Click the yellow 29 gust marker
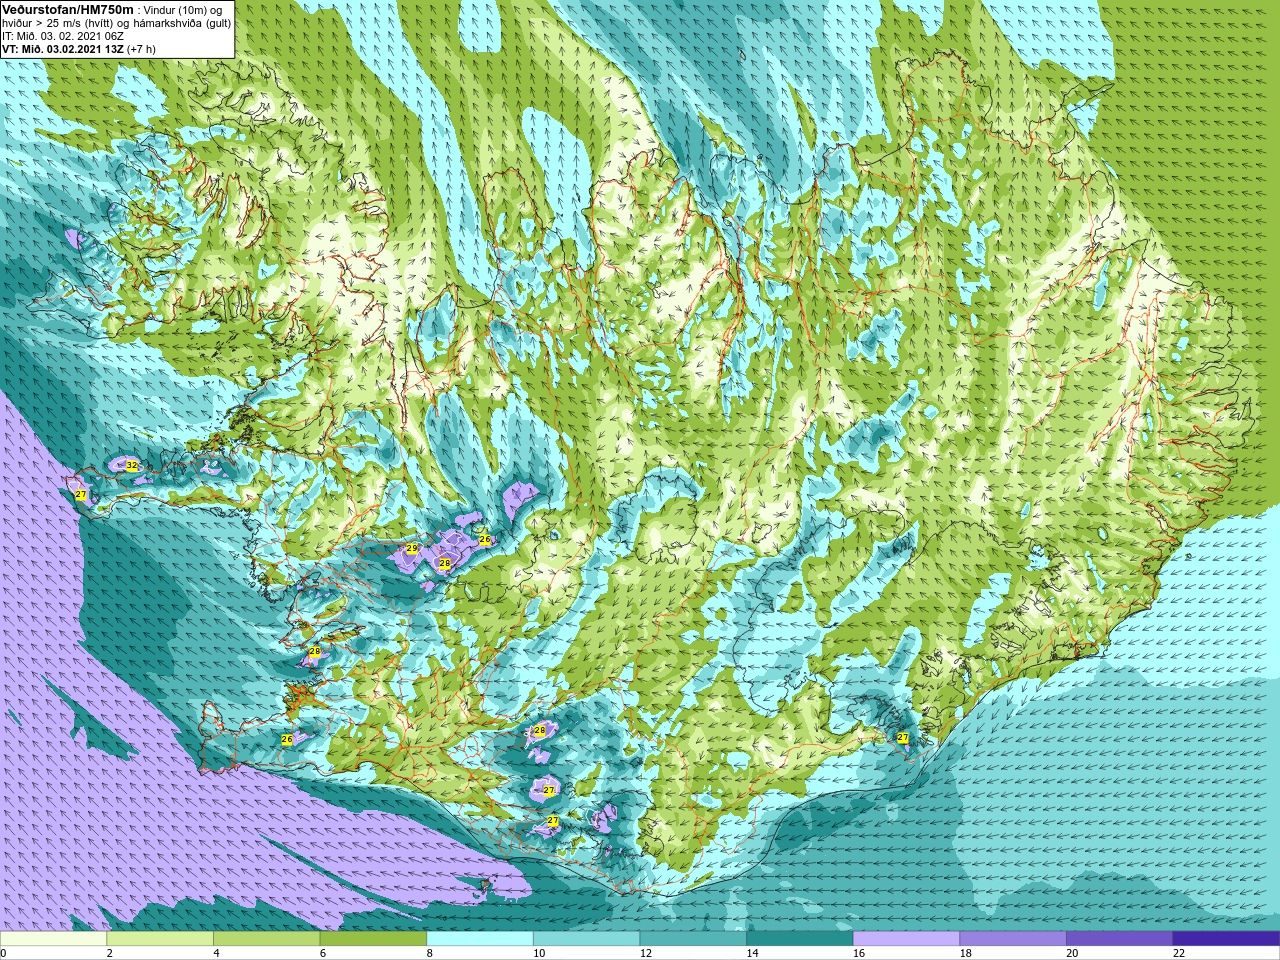The width and height of the screenshot is (1280, 960). click(411, 549)
